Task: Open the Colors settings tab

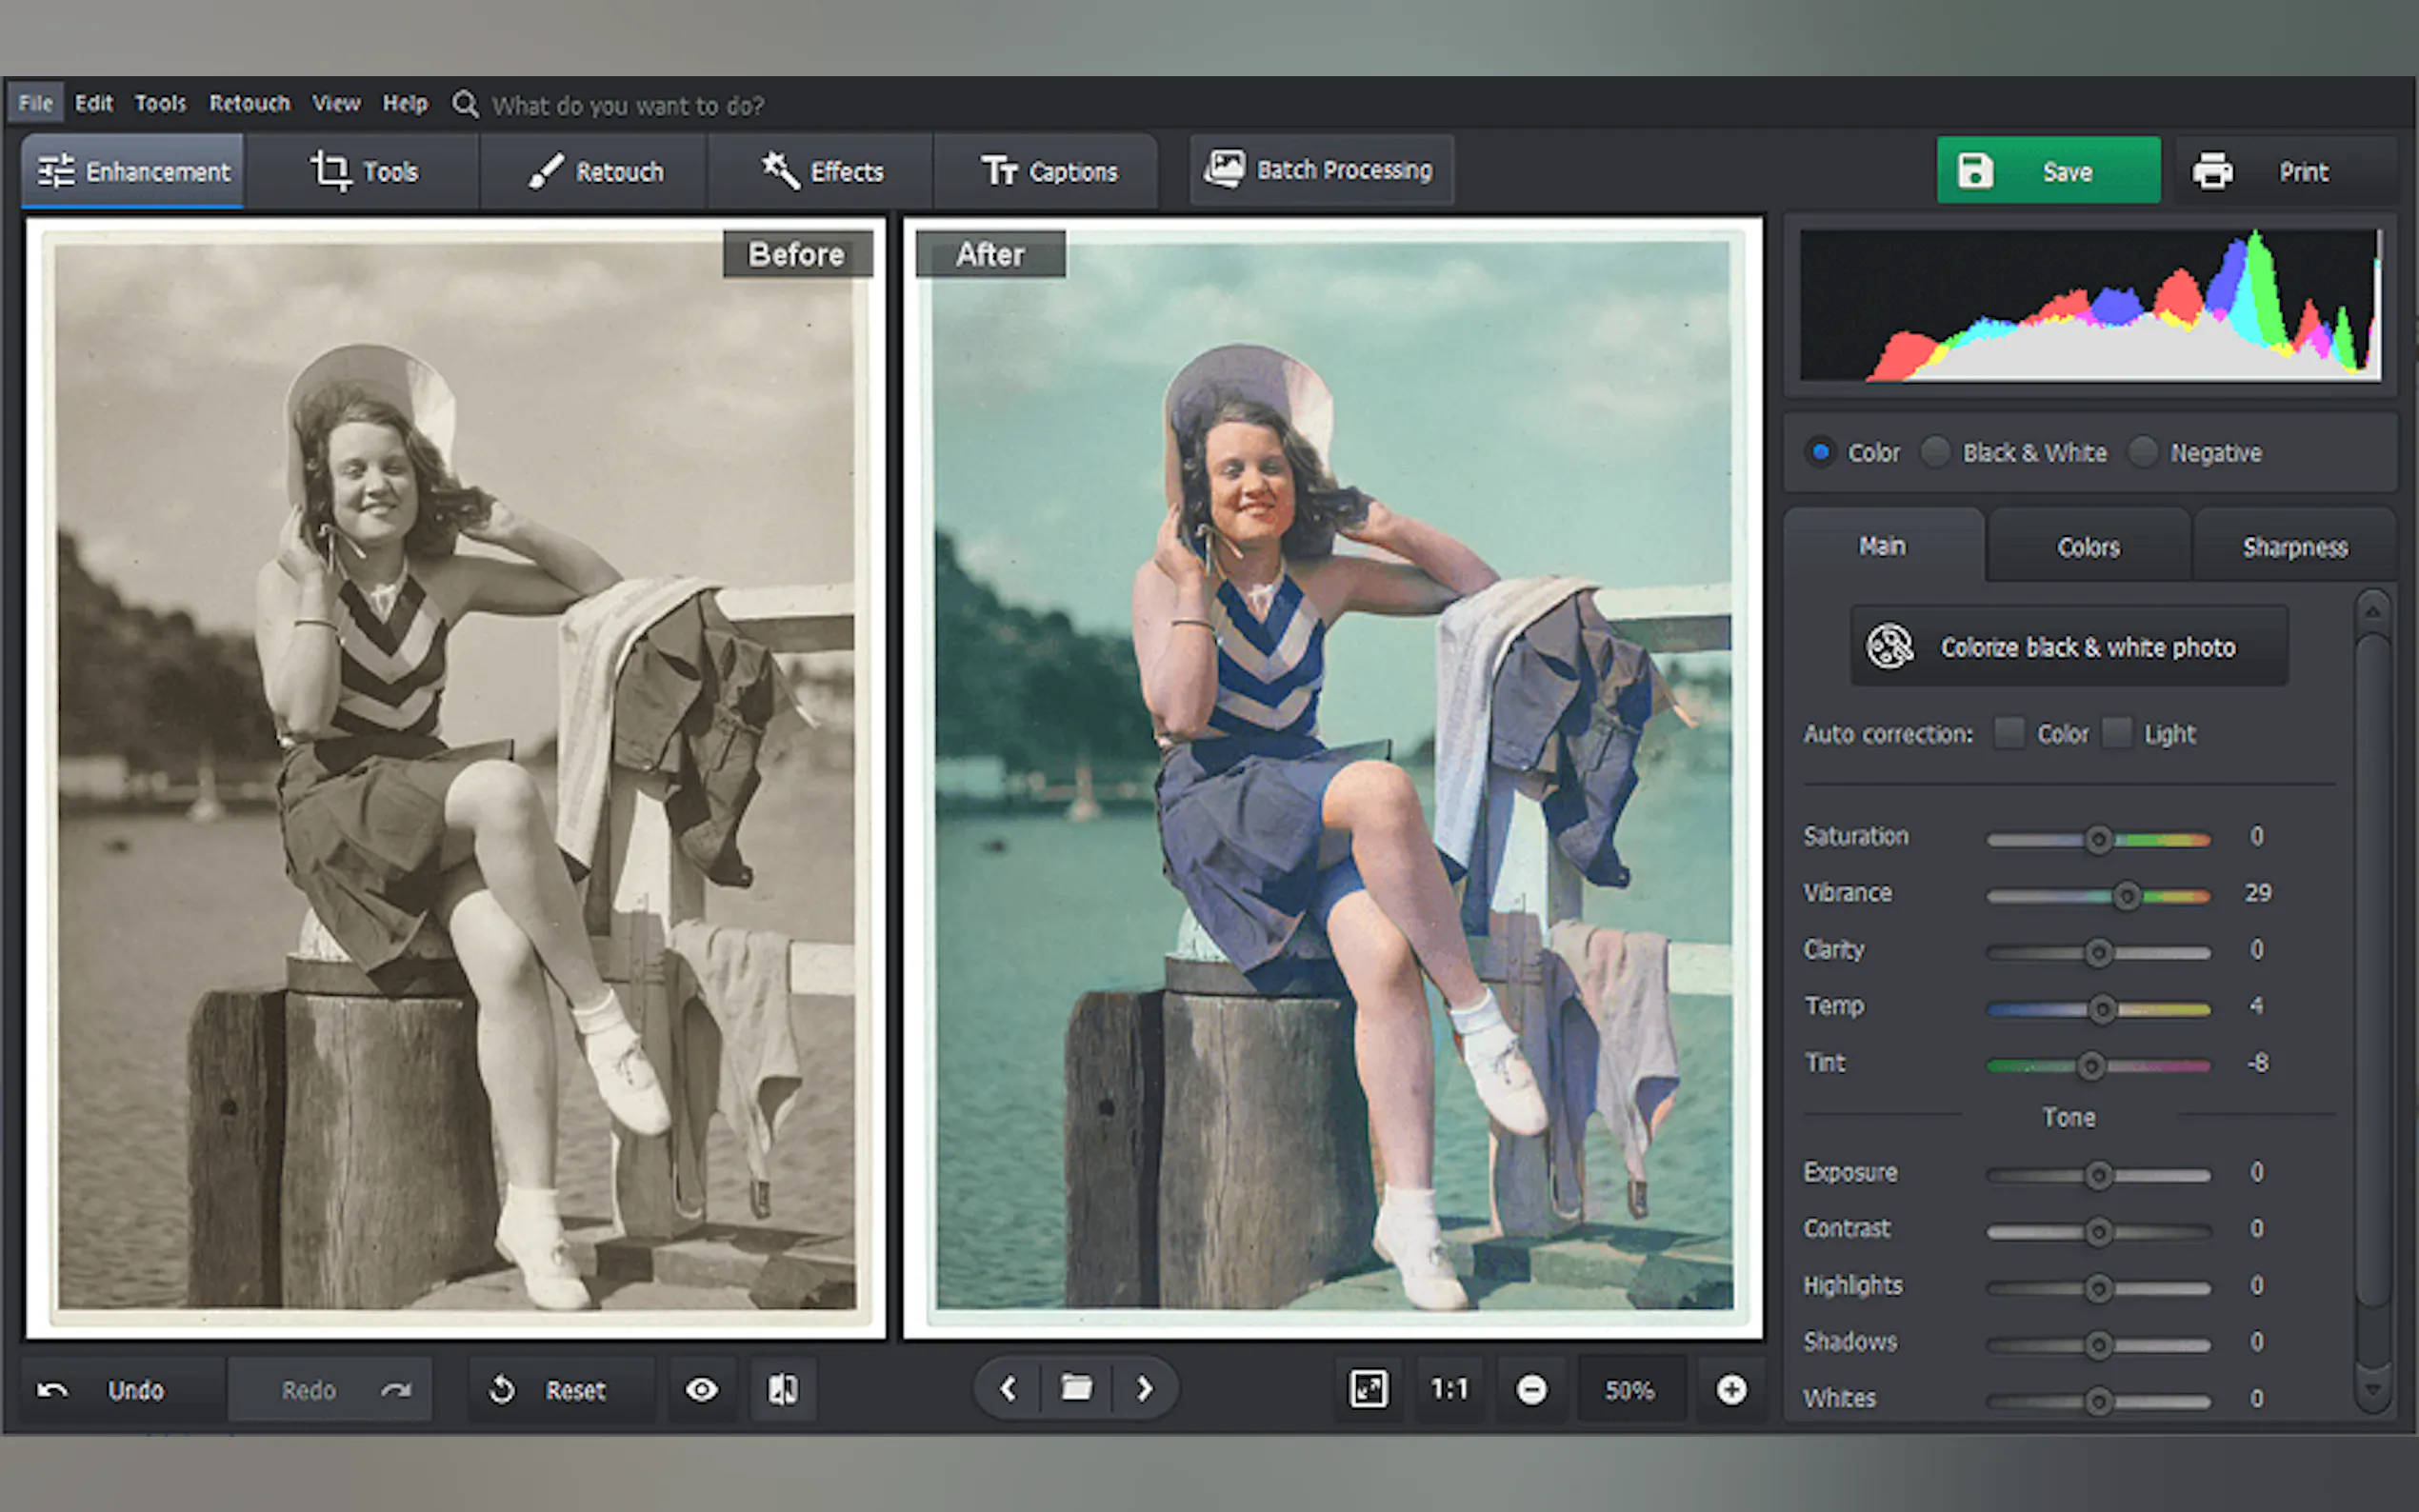Action: pyautogui.click(x=2089, y=547)
